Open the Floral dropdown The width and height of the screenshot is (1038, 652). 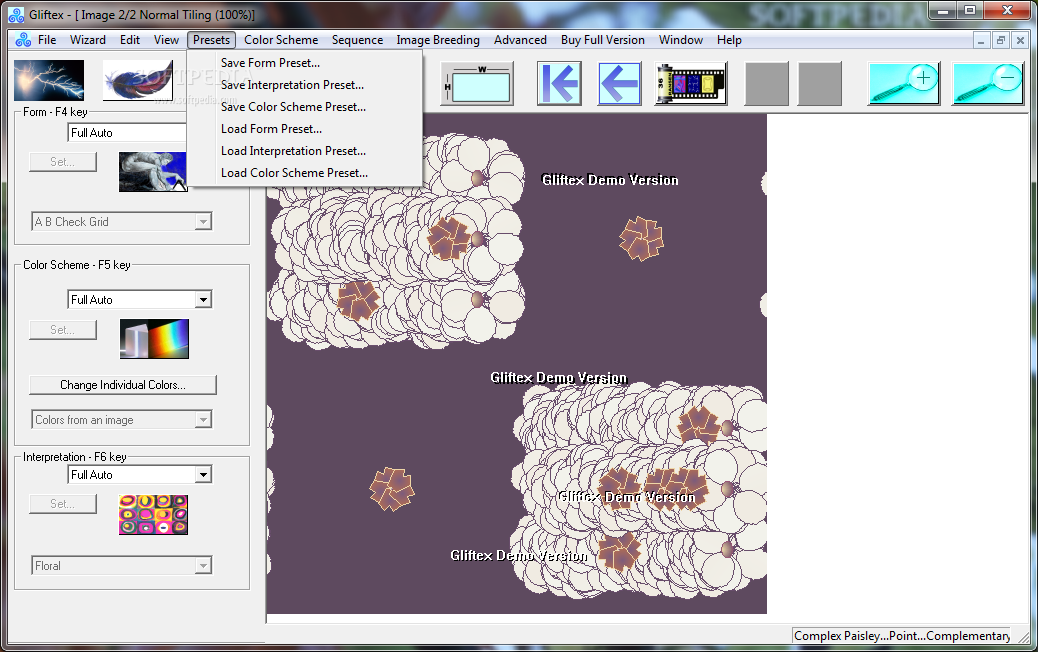(x=122, y=565)
